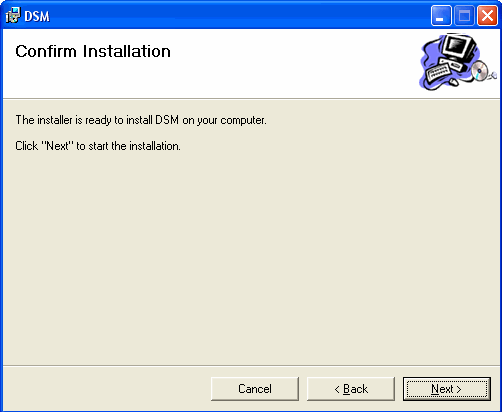
Task: Click the 'Click Next to start' instruction text
Action: pyautogui.click(x=98, y=146)
